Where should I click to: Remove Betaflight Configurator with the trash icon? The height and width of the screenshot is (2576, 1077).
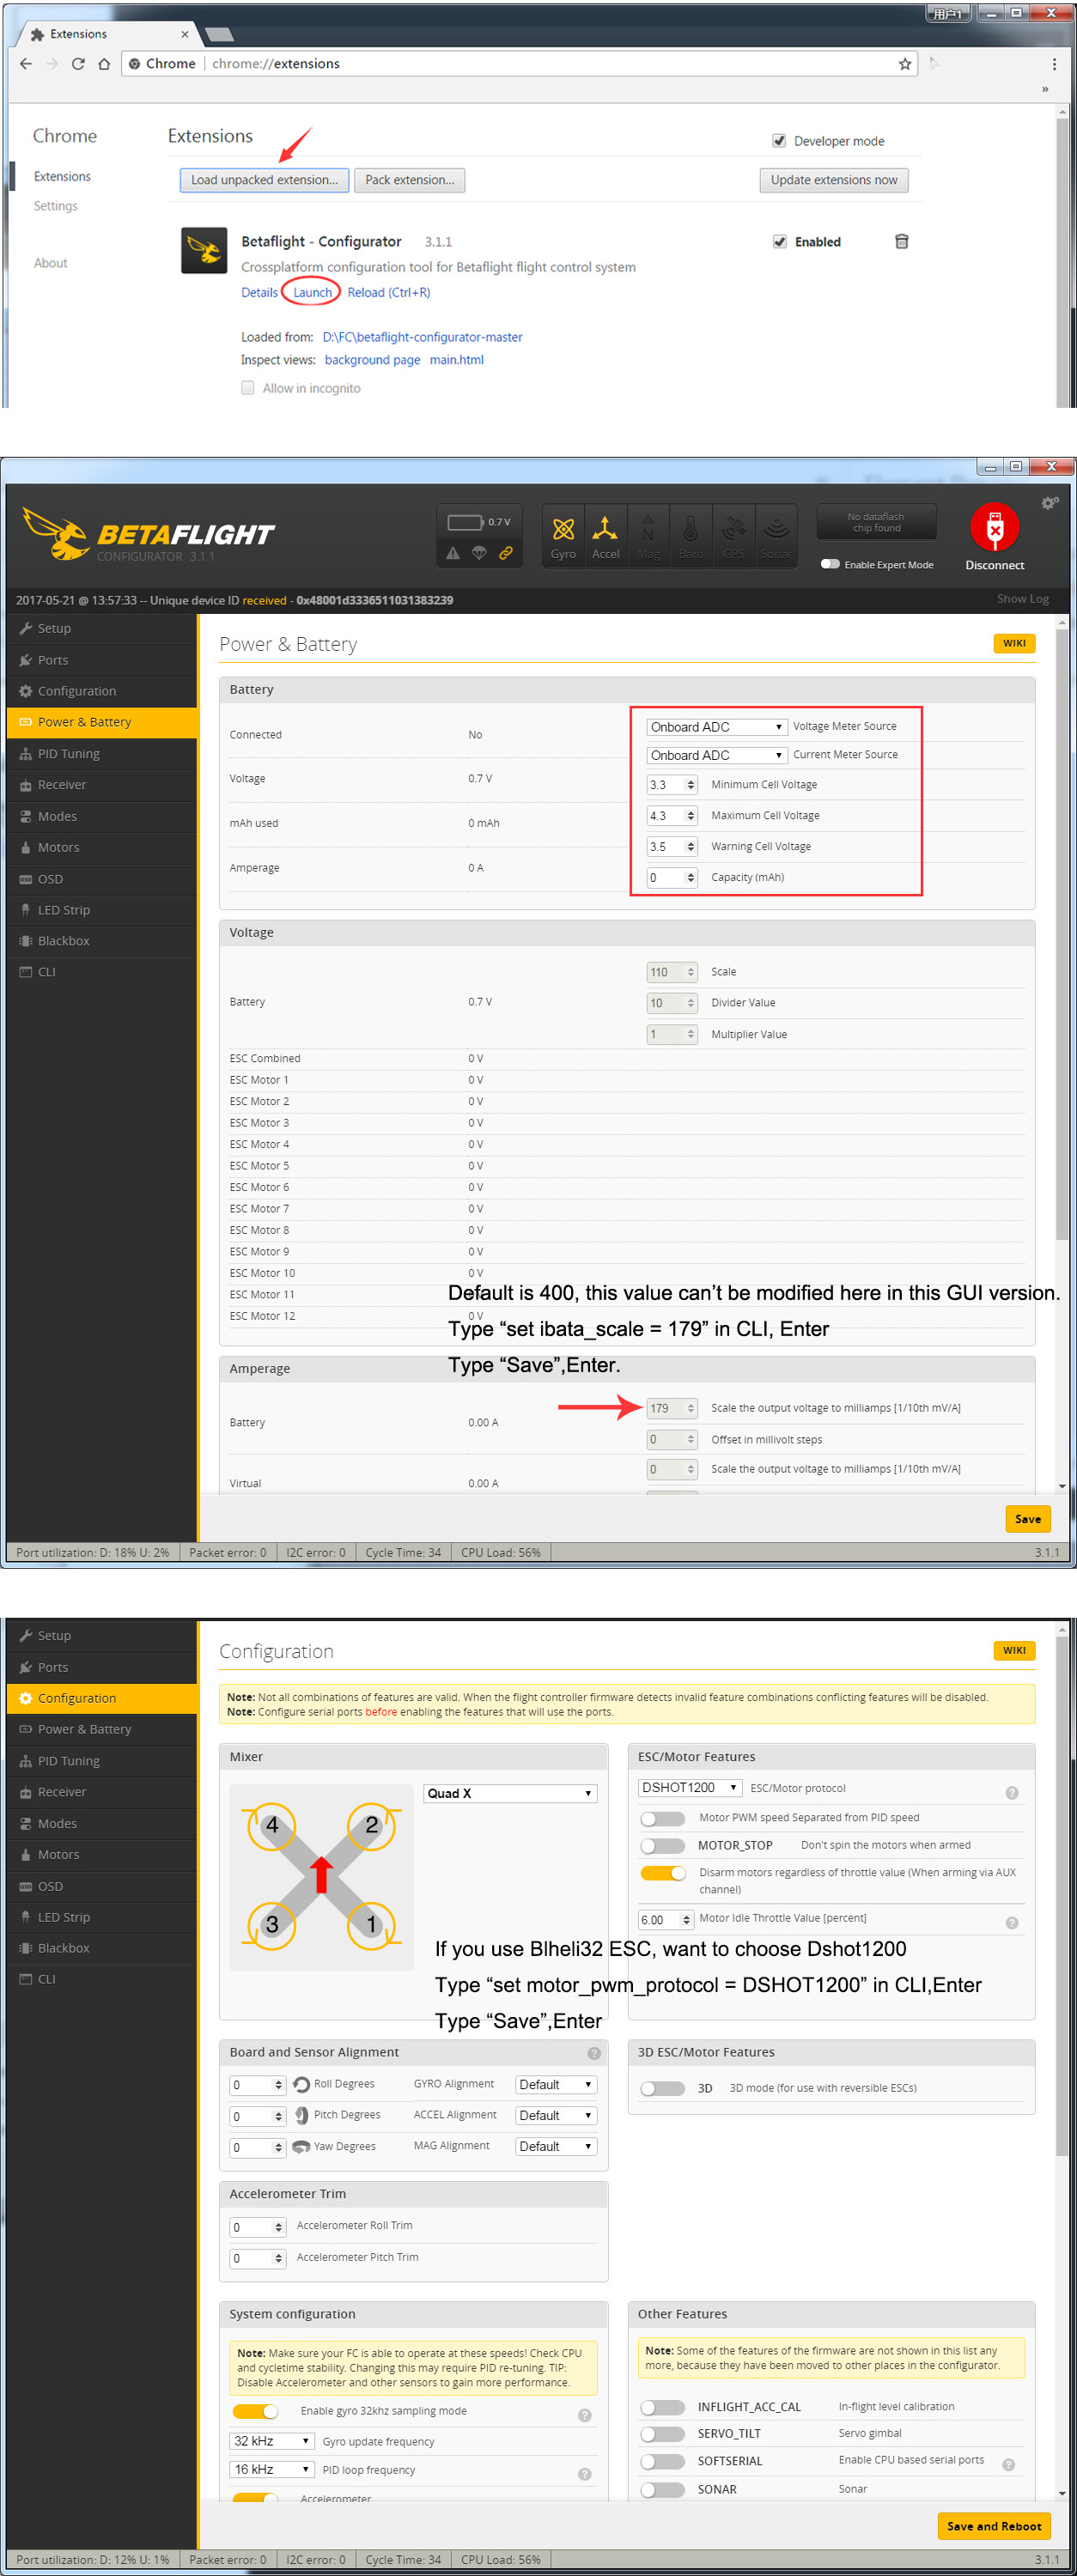click(901, 242)
